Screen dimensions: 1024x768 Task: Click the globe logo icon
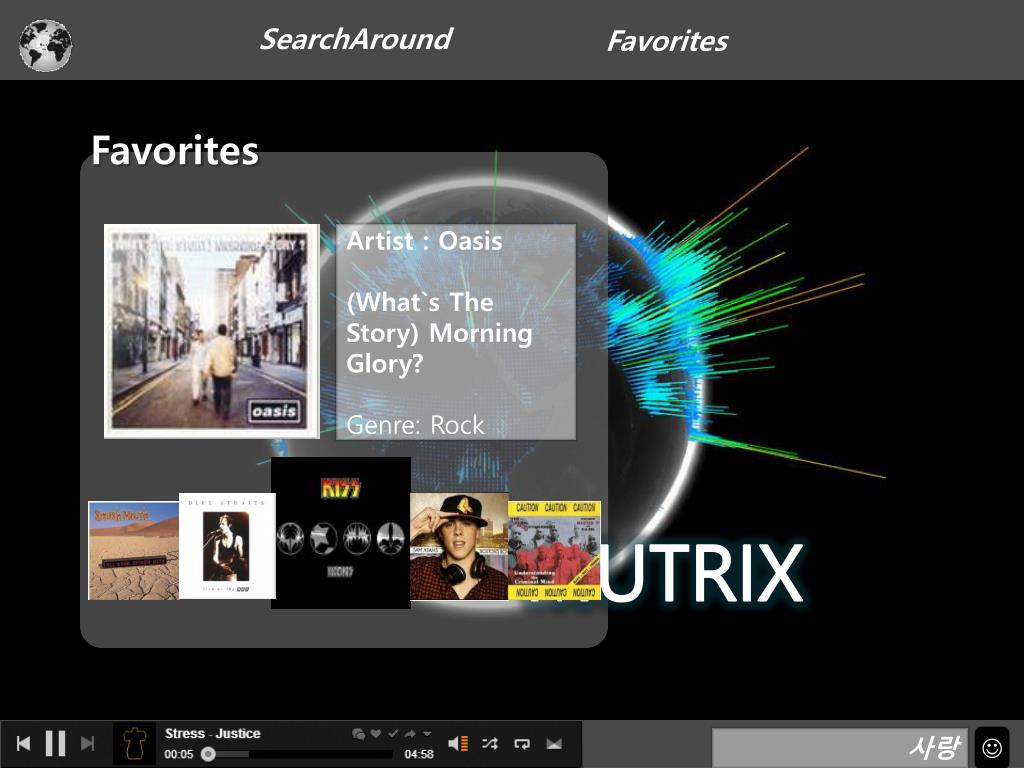(46, 45)
